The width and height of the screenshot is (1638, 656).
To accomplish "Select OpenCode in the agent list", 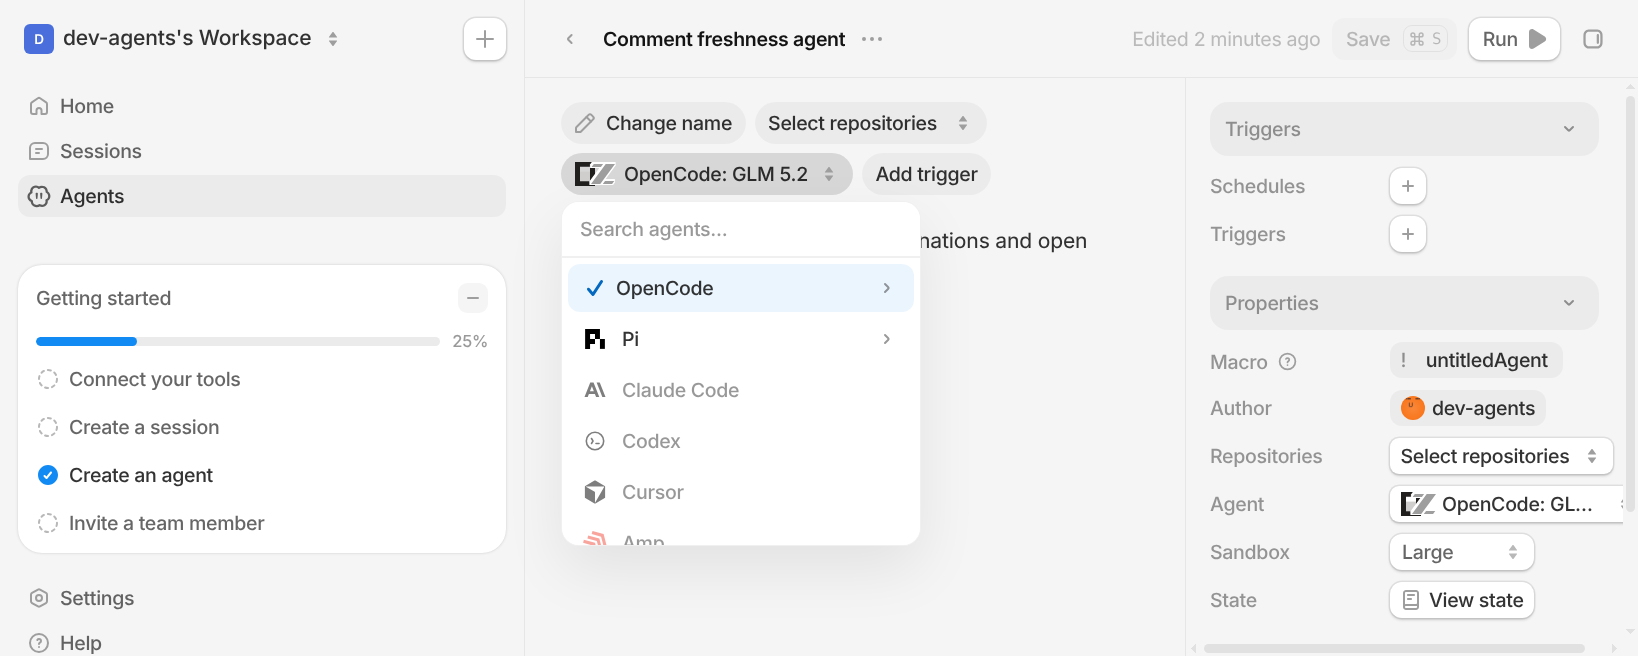I will [x=741, y=288].
